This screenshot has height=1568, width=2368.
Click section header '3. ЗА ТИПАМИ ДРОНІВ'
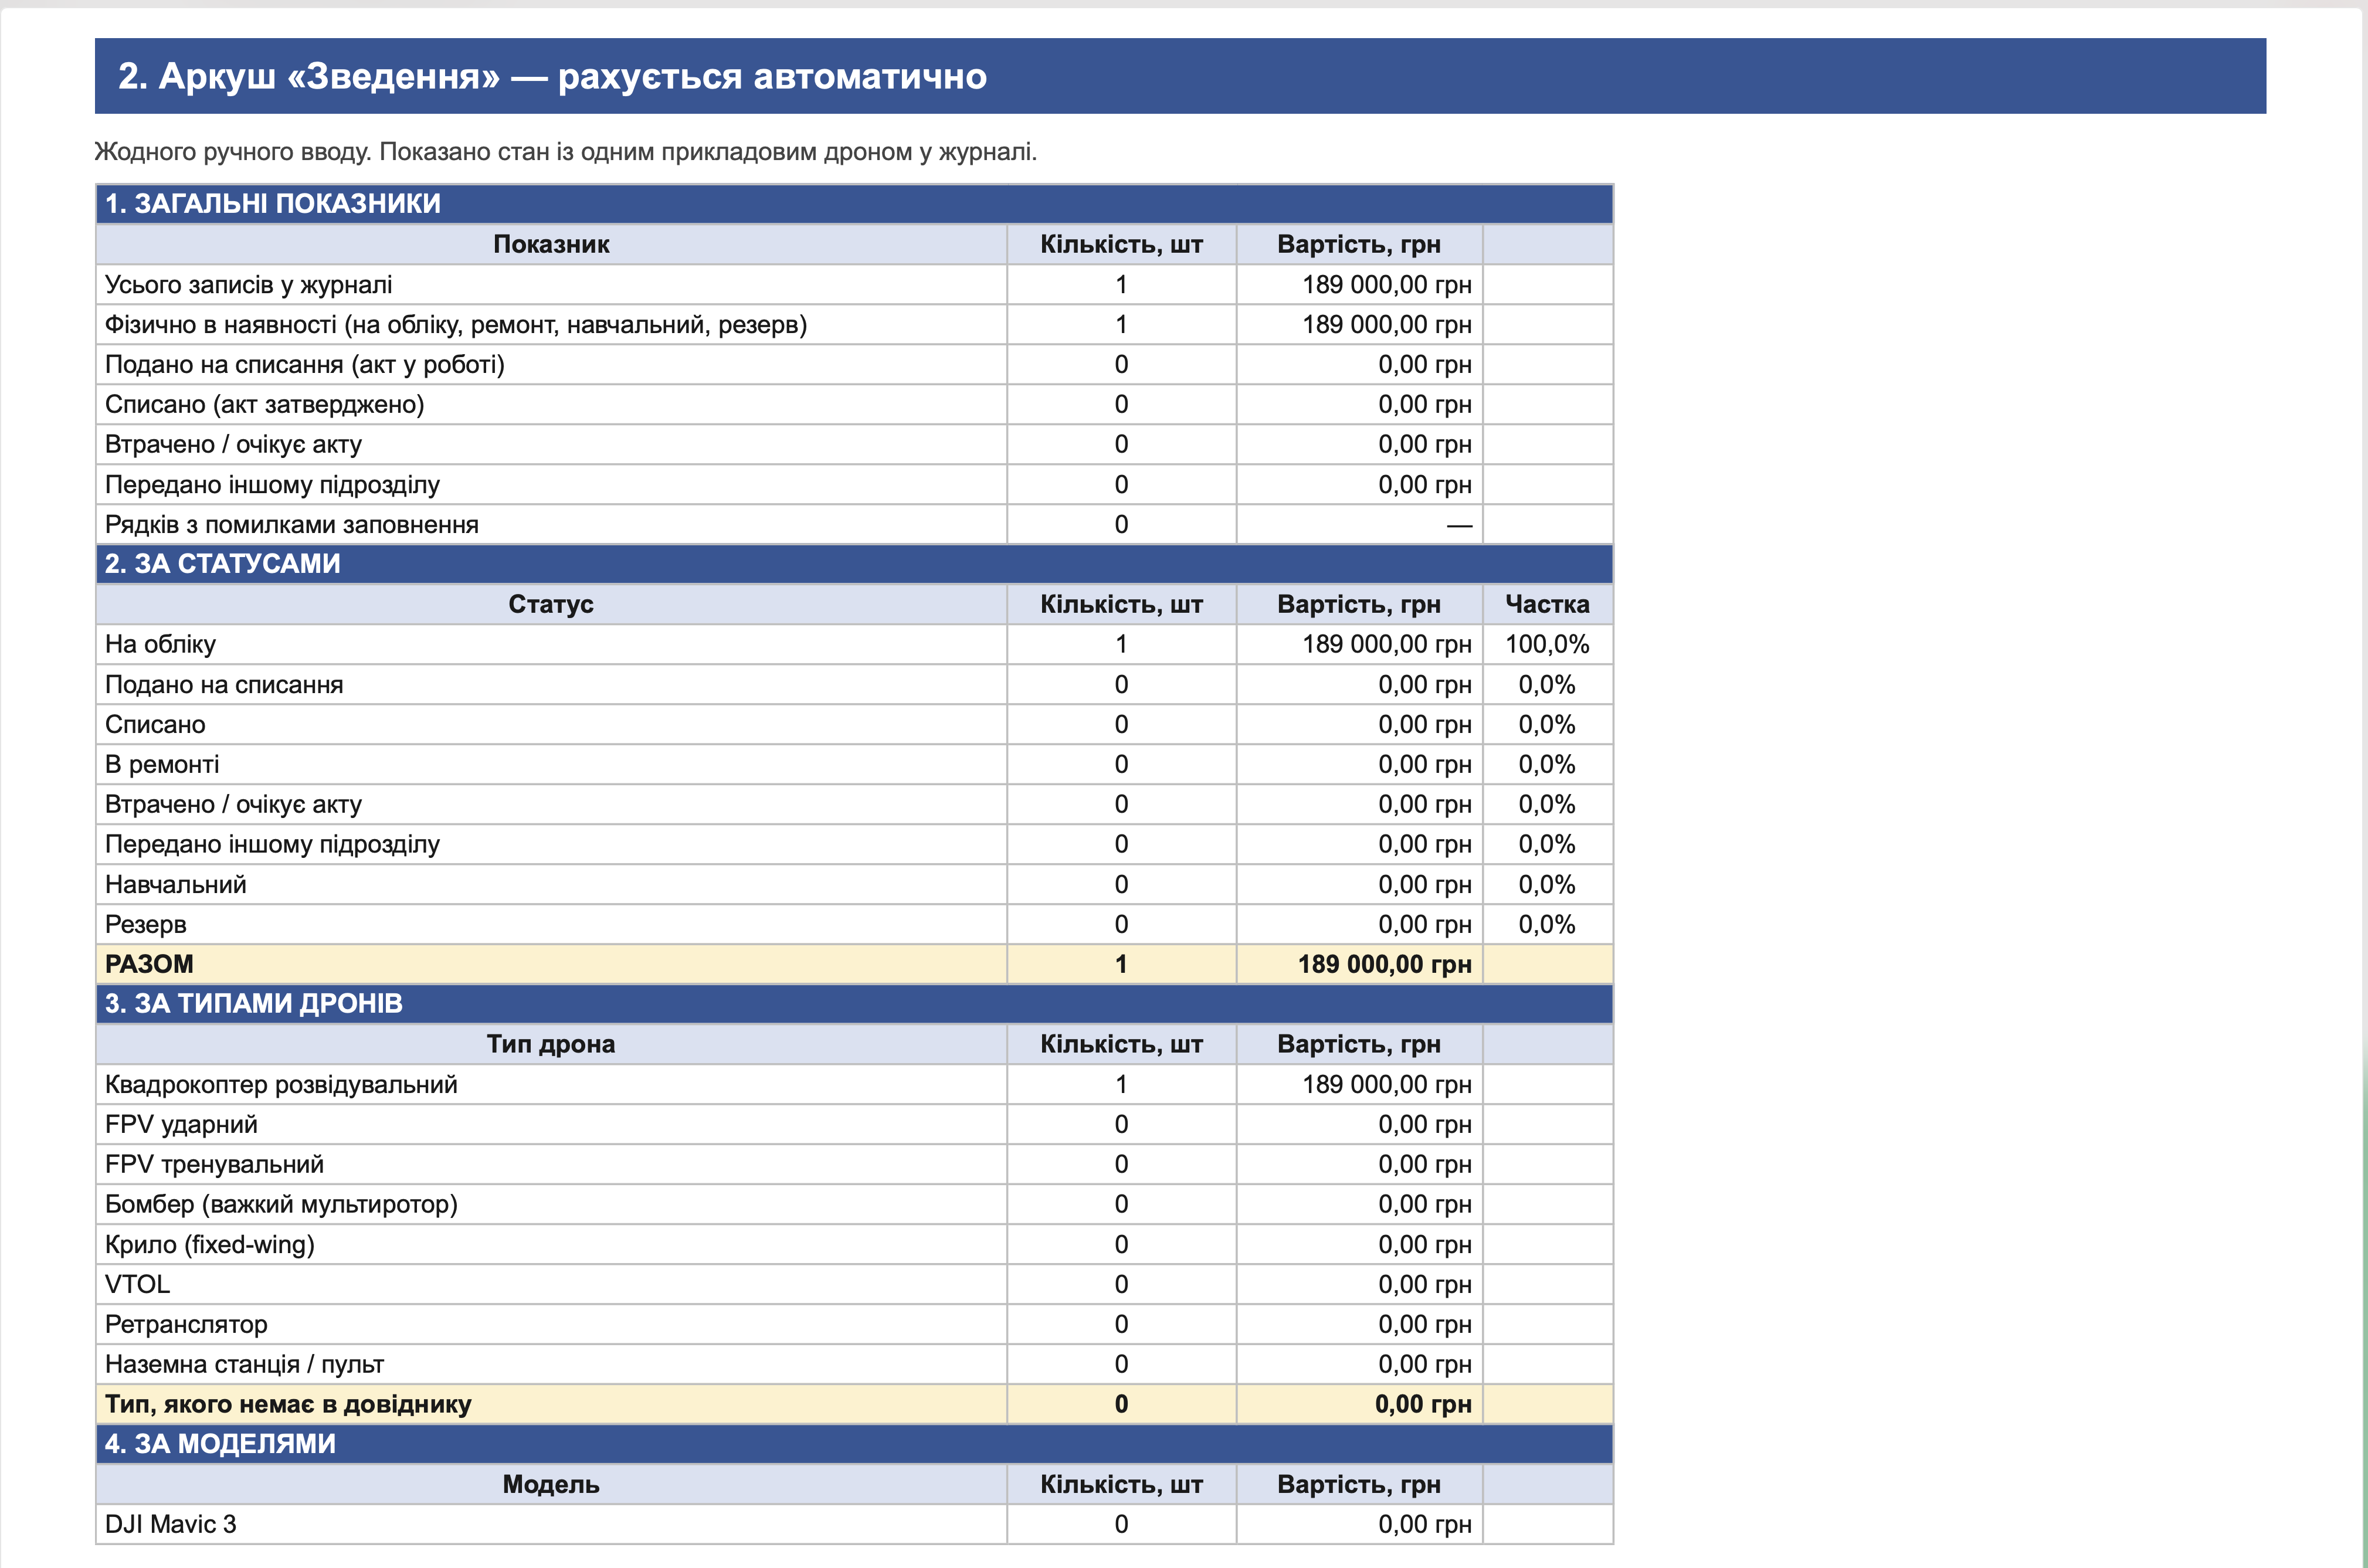[854, 1004]
